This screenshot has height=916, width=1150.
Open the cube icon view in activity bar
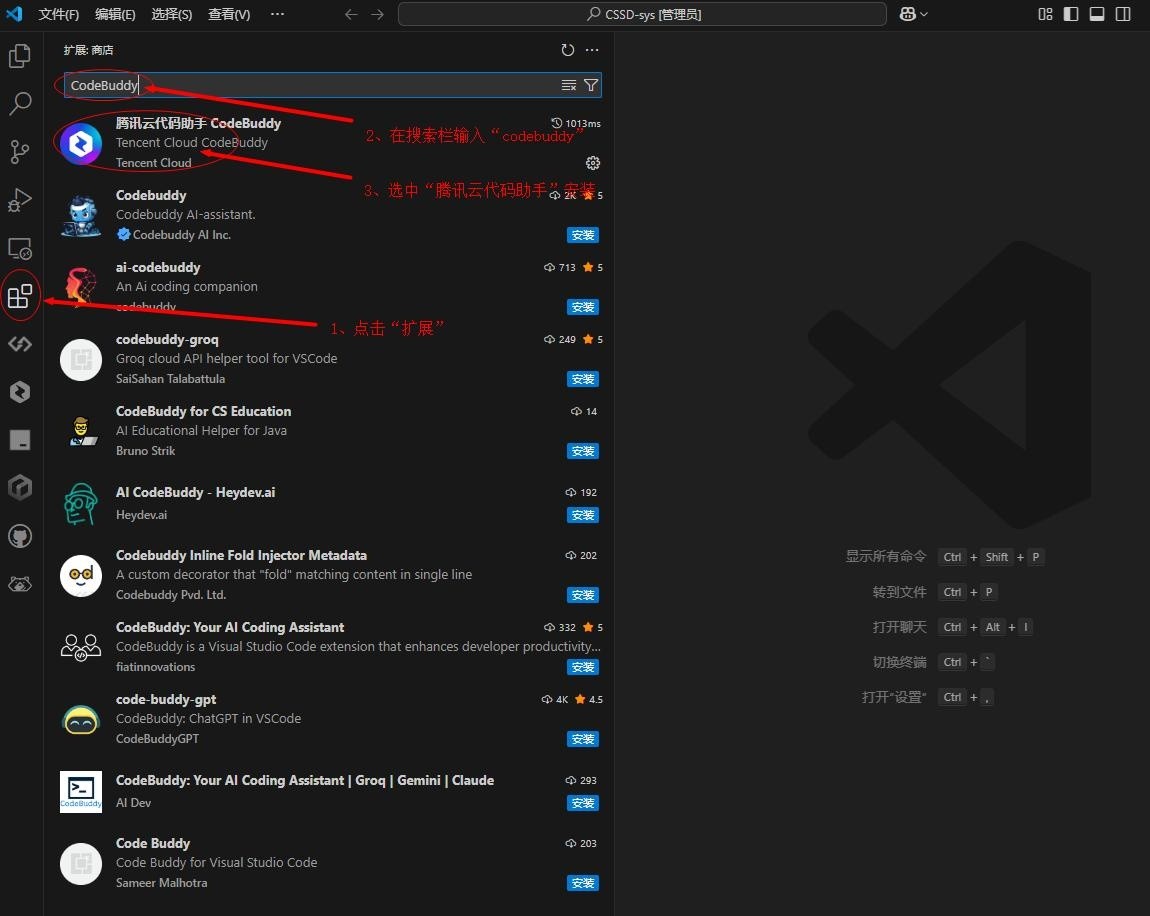click(20, 488)
